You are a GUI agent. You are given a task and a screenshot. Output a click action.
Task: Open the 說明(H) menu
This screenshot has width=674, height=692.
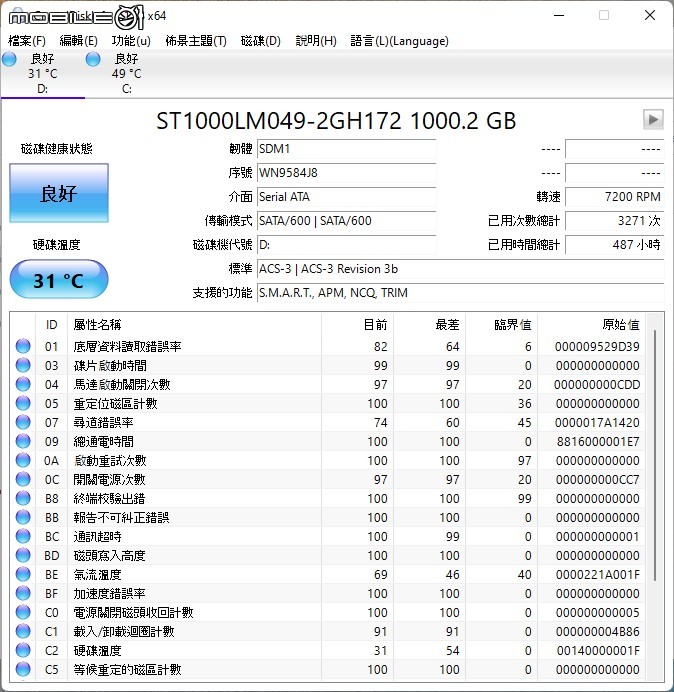point(316,41)
